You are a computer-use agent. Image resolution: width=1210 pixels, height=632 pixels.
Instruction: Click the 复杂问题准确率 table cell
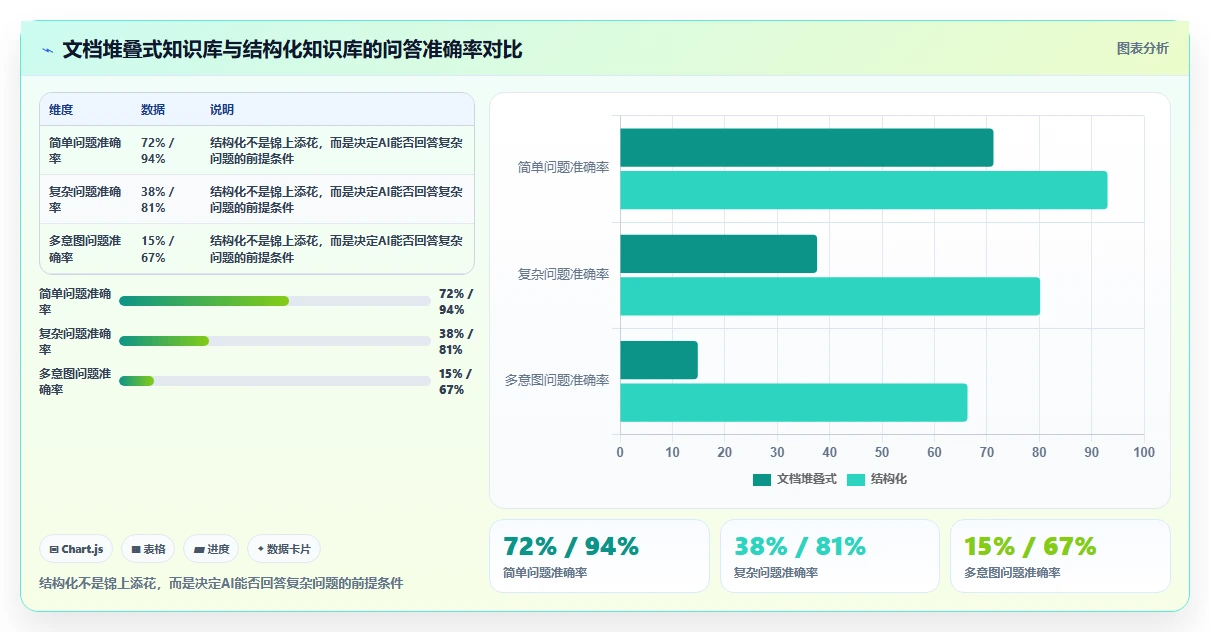[x=85, y=200]
